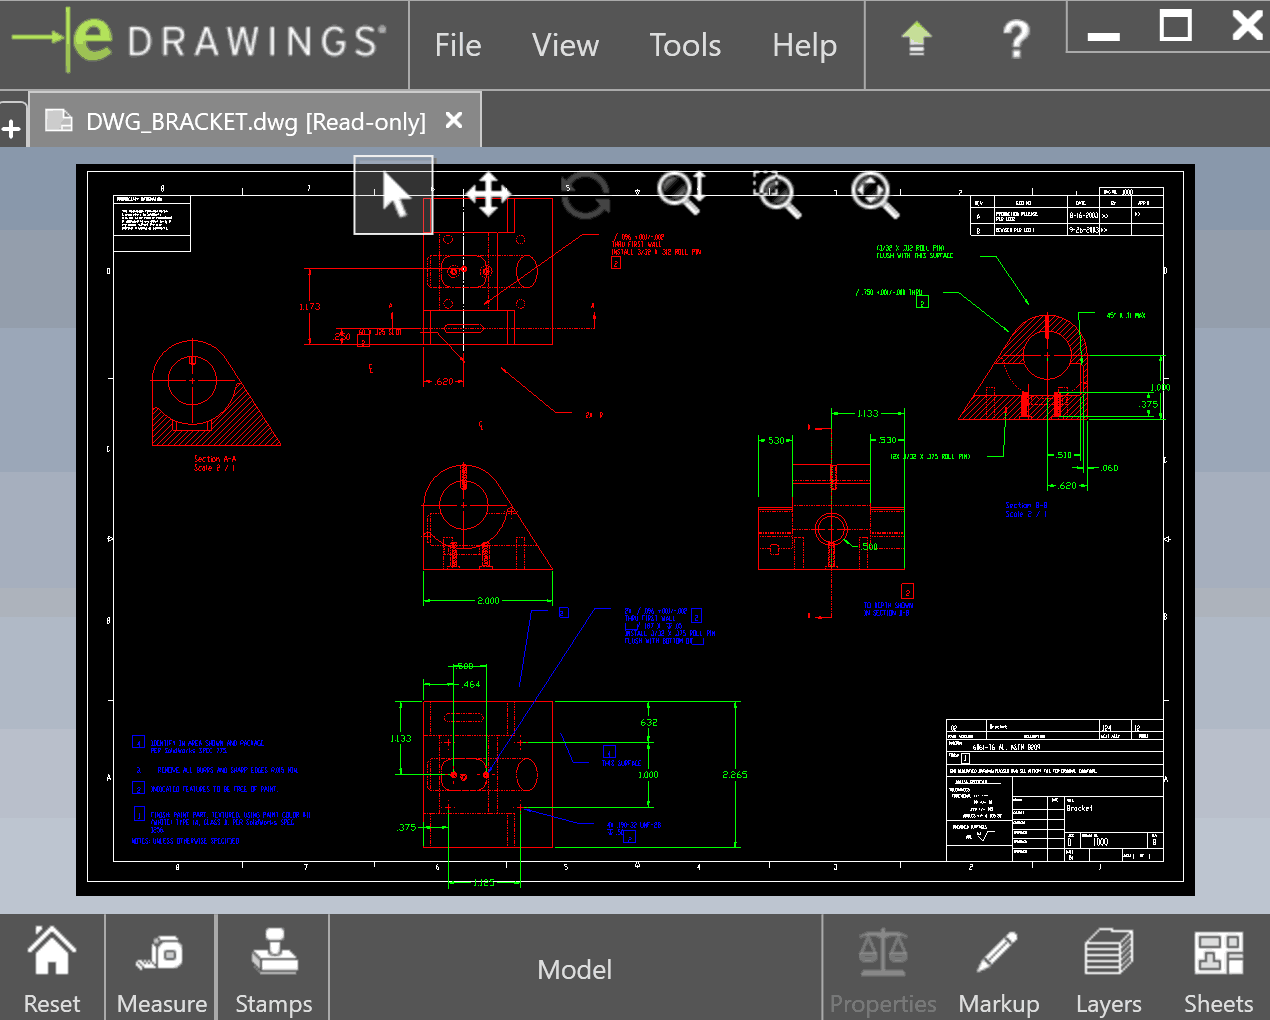Select the Zoom in/out magnifier tool

pos(682,193)
